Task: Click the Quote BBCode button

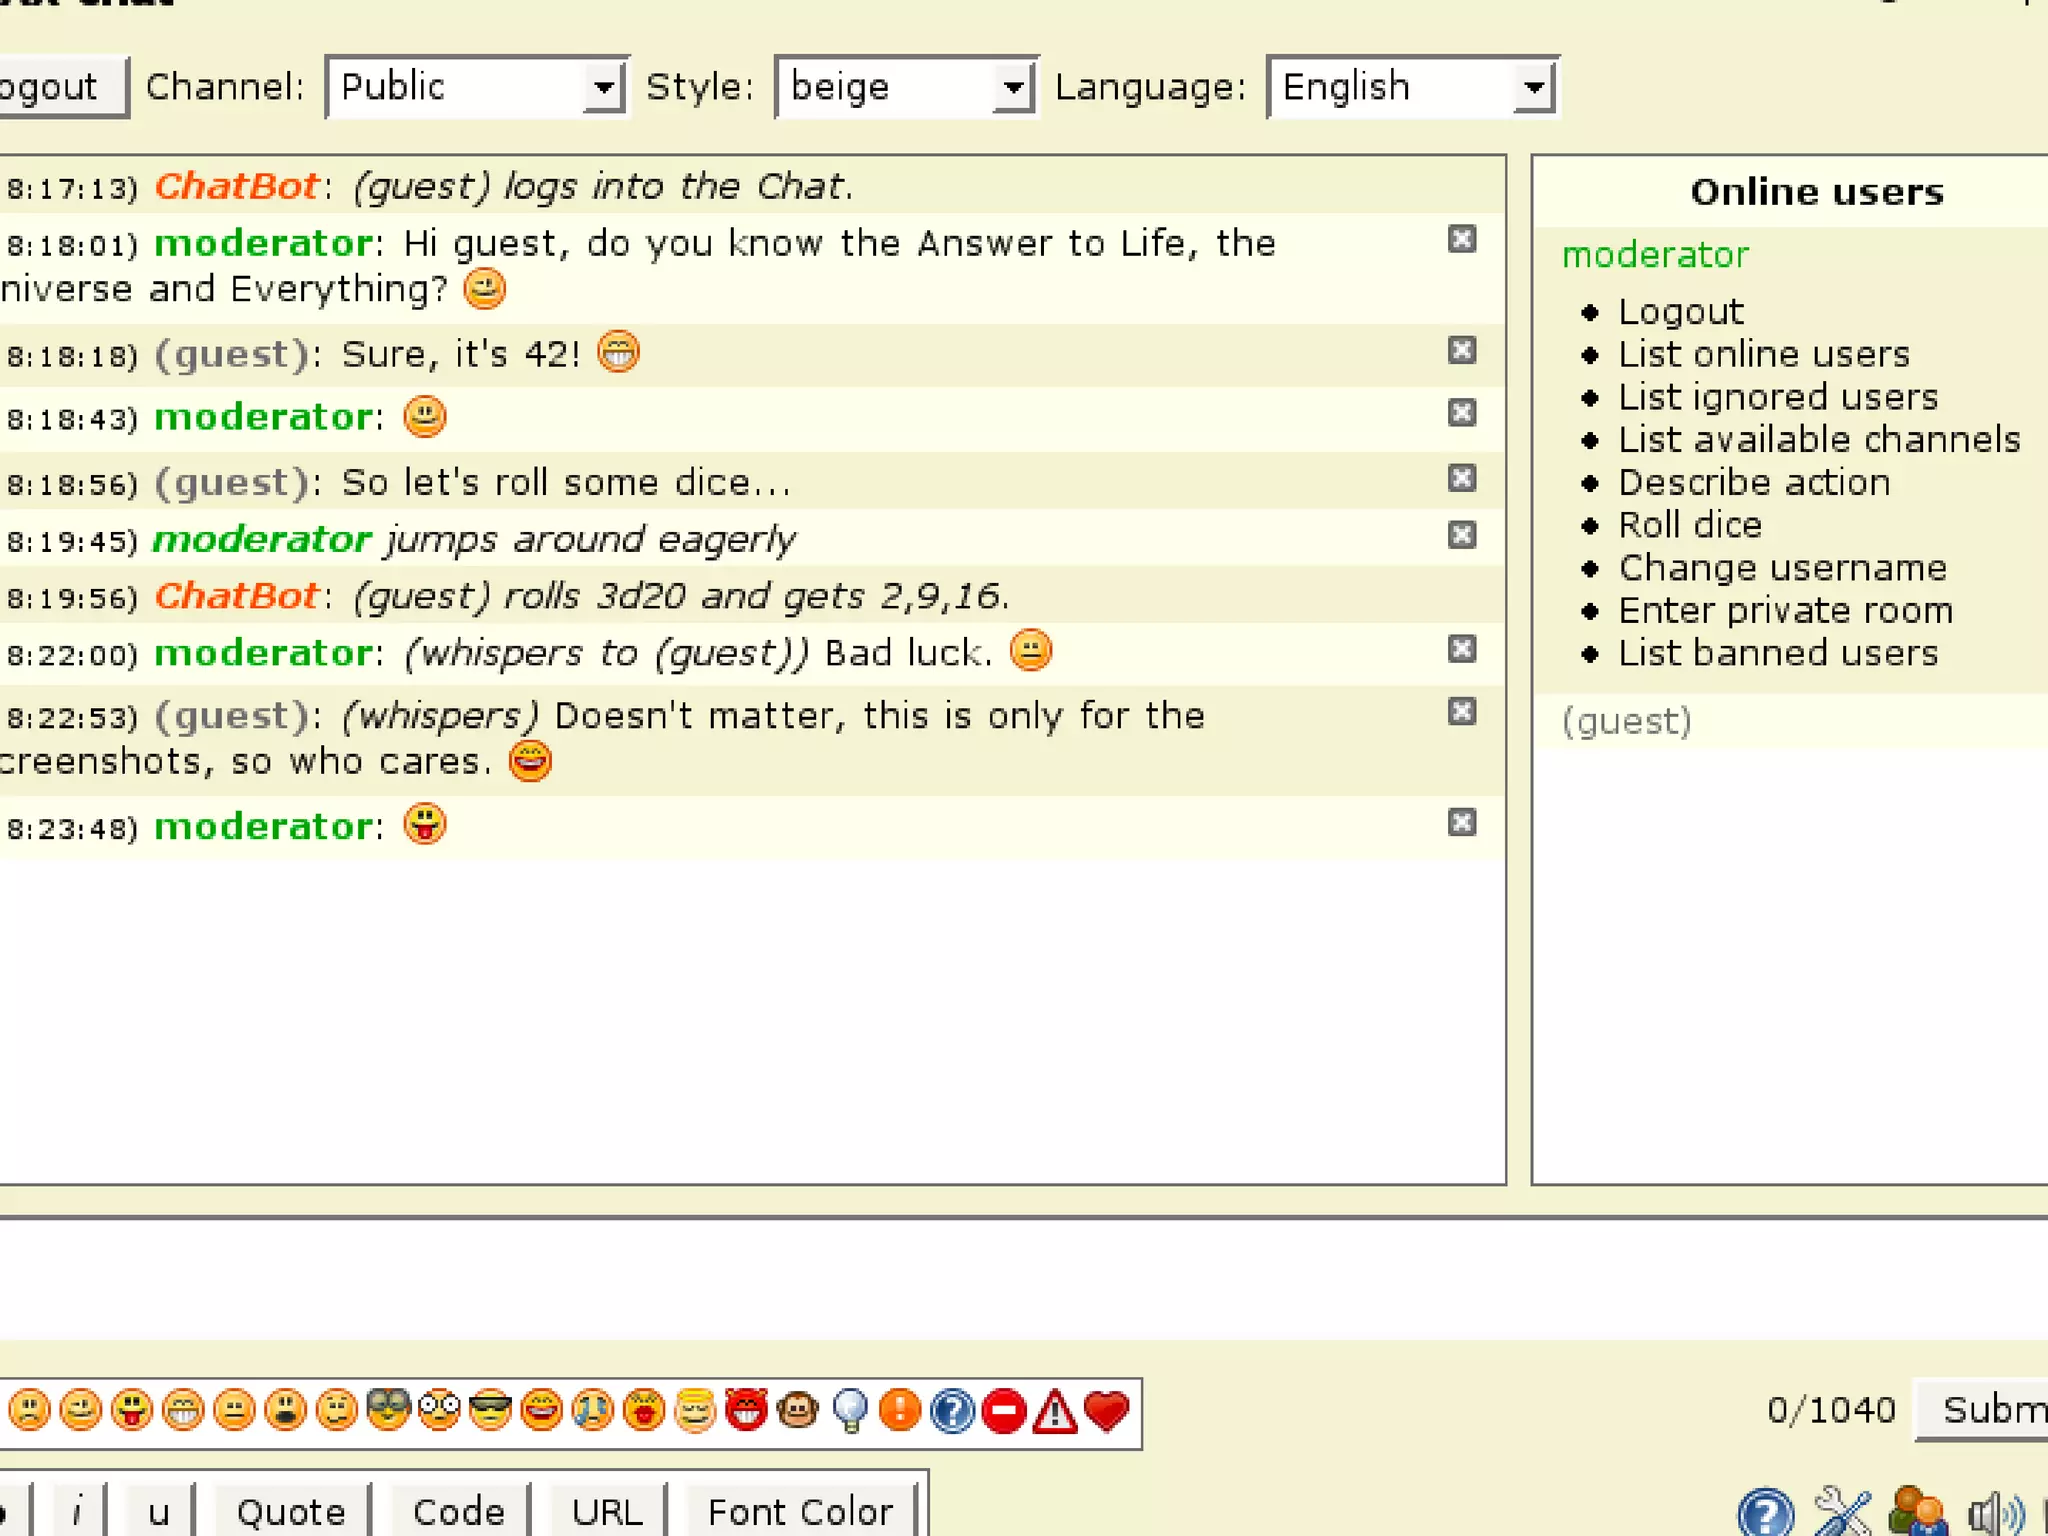Action: pyautogui.click(x=291, y=1512)
